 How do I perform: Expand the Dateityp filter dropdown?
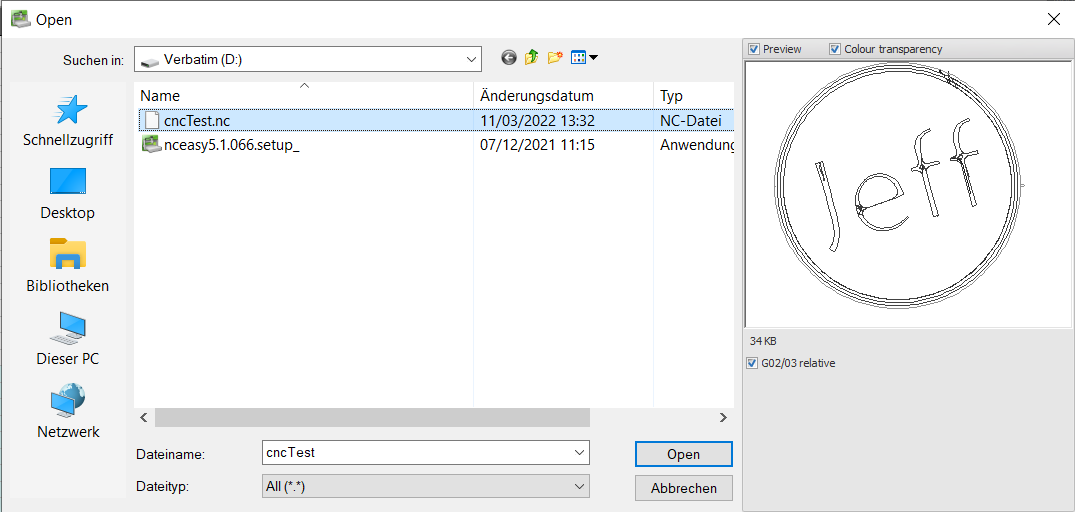click(578, 487)
